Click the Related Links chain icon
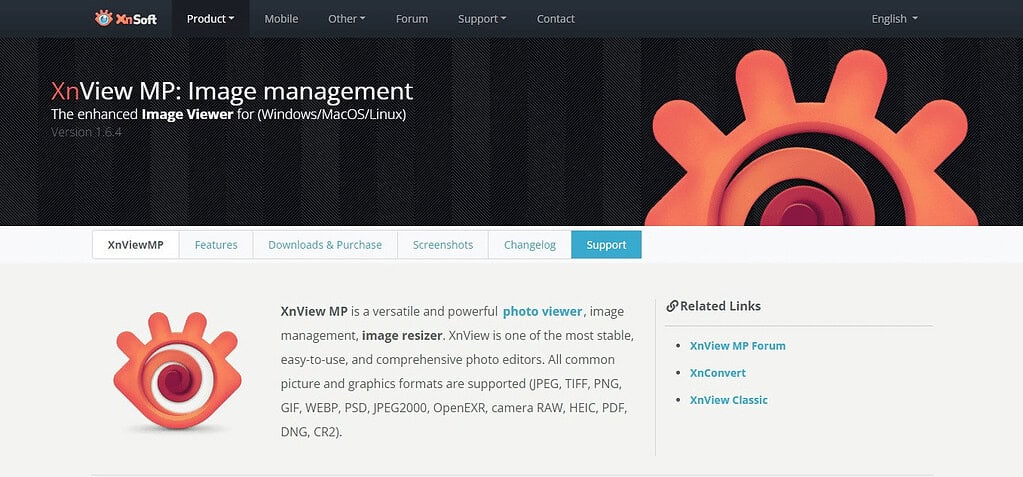 tap(672, 306)
